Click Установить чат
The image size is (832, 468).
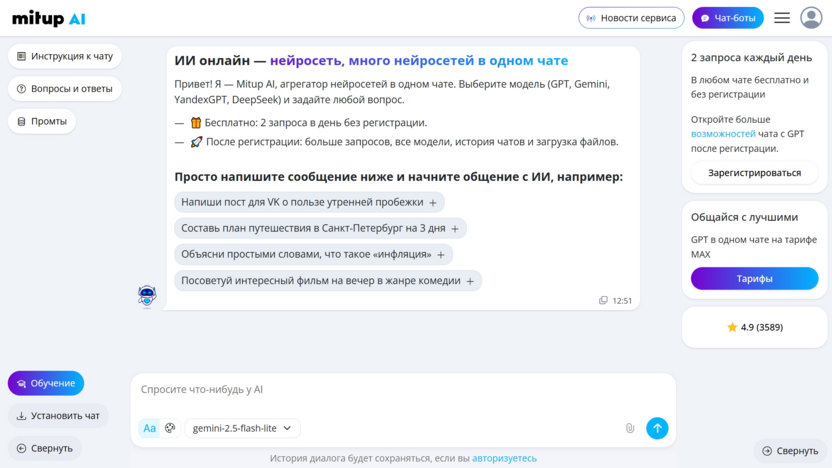click(x=58, y=416)
